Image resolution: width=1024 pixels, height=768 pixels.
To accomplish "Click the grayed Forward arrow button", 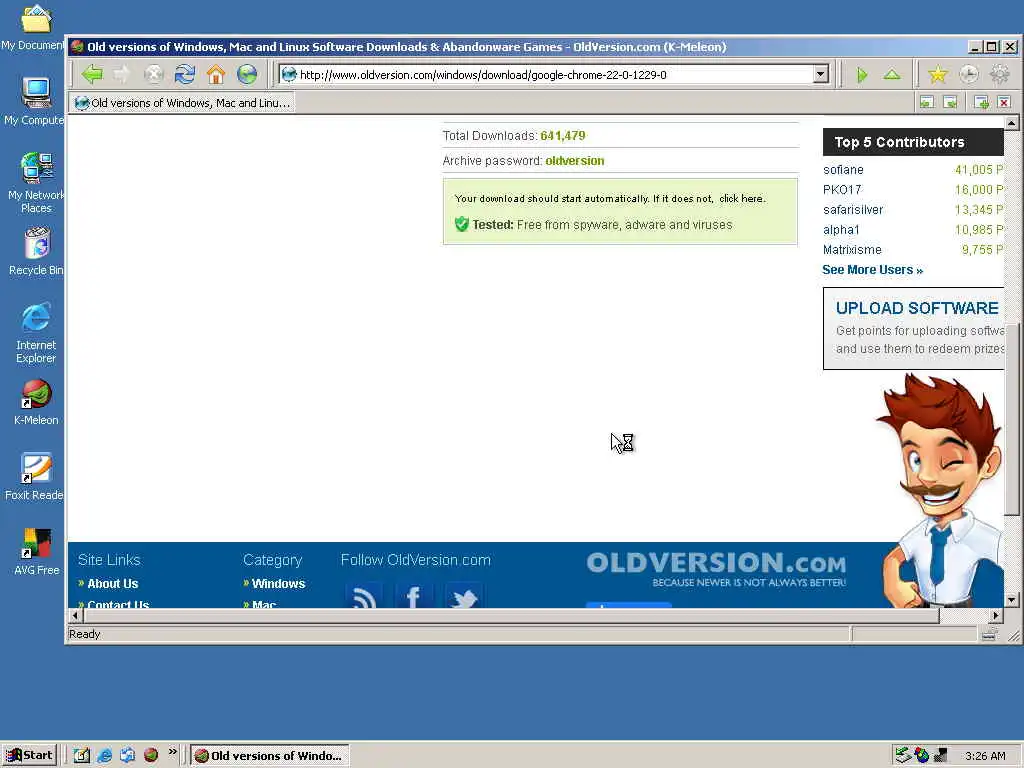I will pyautogui.click(x=122, y=74).
